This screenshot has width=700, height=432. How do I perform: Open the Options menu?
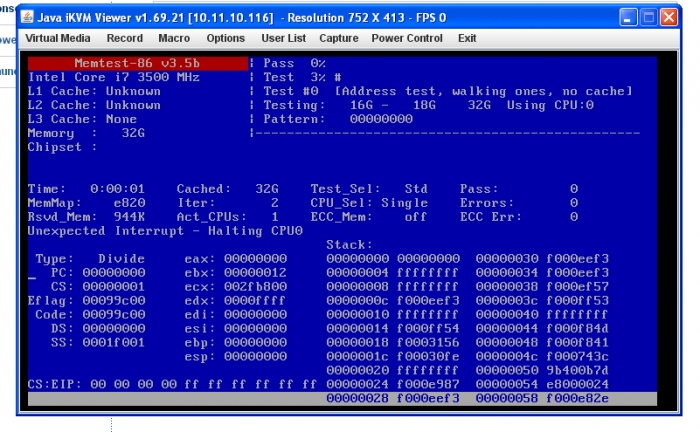tap(225, 38)
